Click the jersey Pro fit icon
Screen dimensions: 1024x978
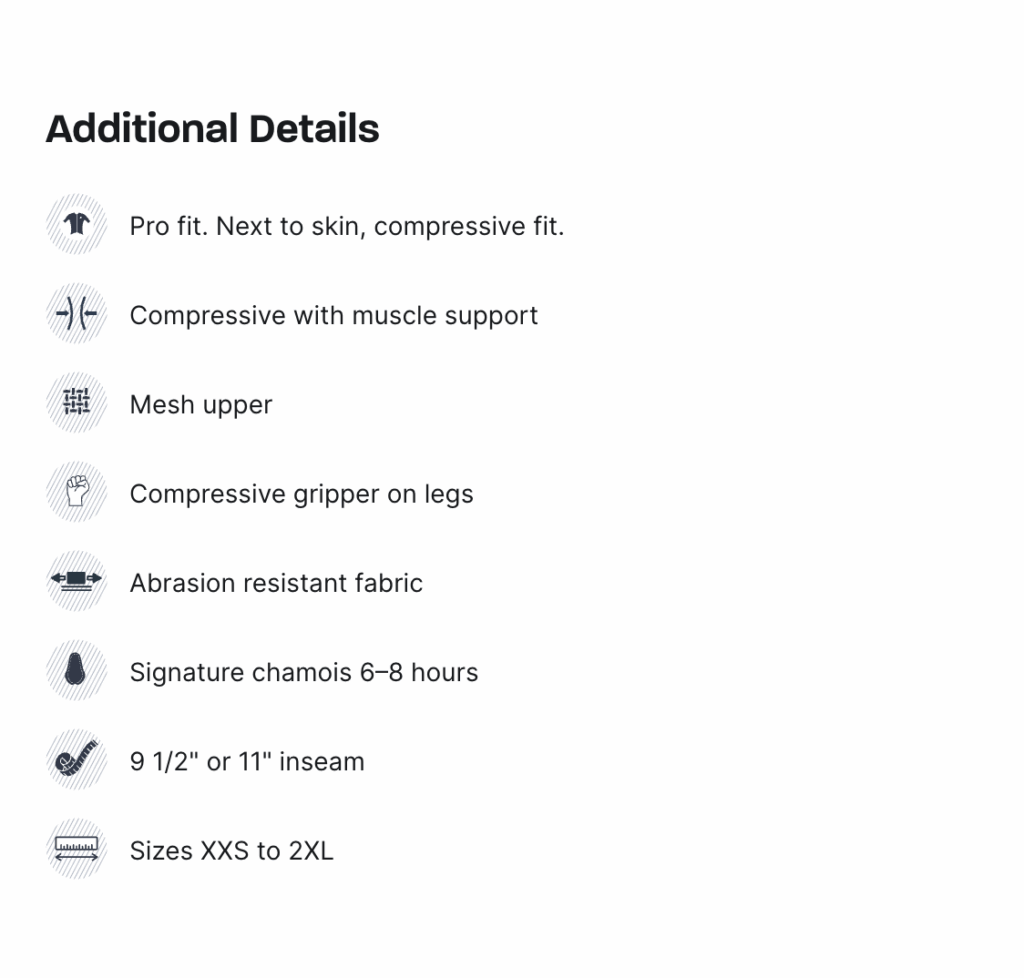pyautogui.click(x=76, y=225)
